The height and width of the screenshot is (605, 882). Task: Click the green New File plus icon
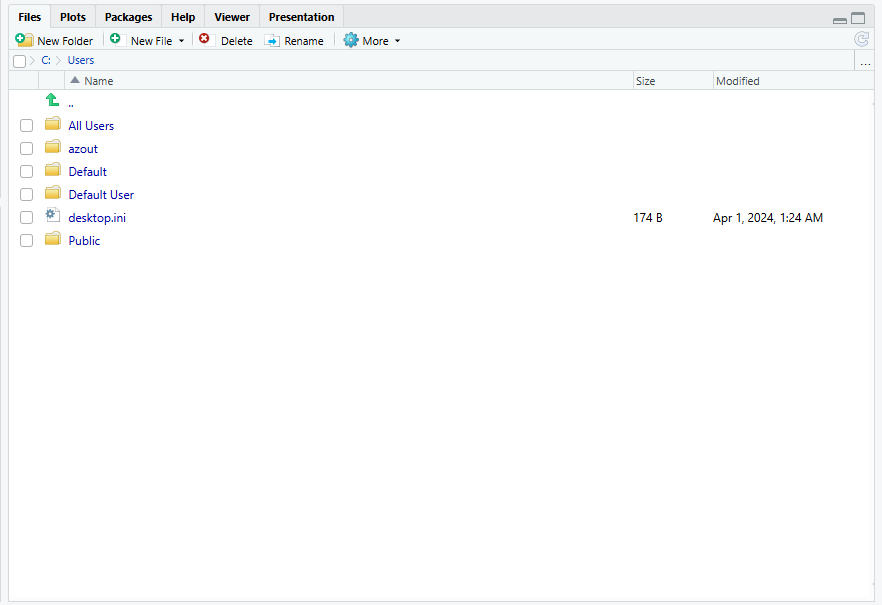pyautogui.click(x=115, y=39)
